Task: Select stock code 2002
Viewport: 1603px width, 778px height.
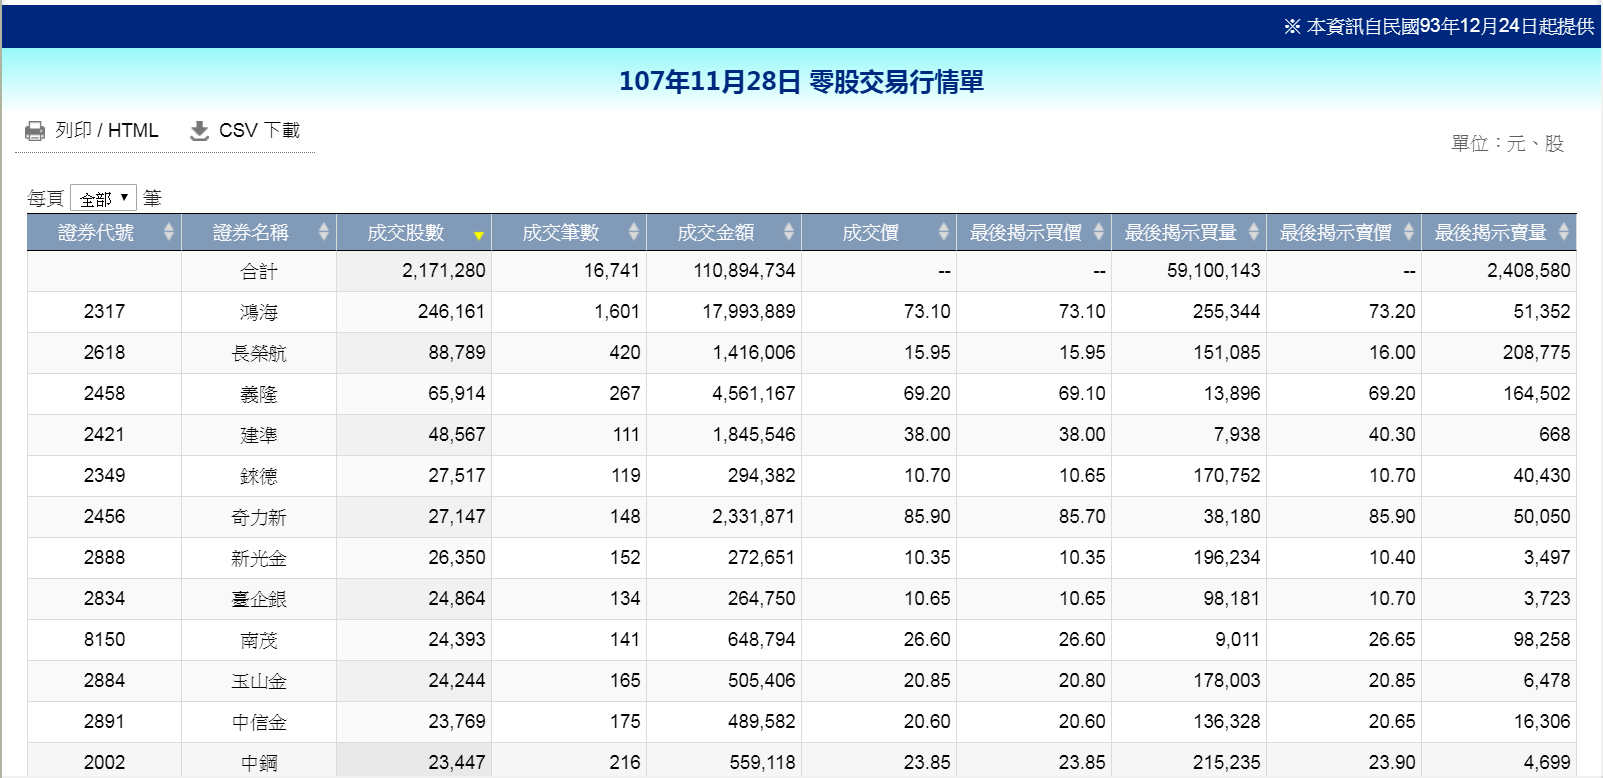Action: 104,763
